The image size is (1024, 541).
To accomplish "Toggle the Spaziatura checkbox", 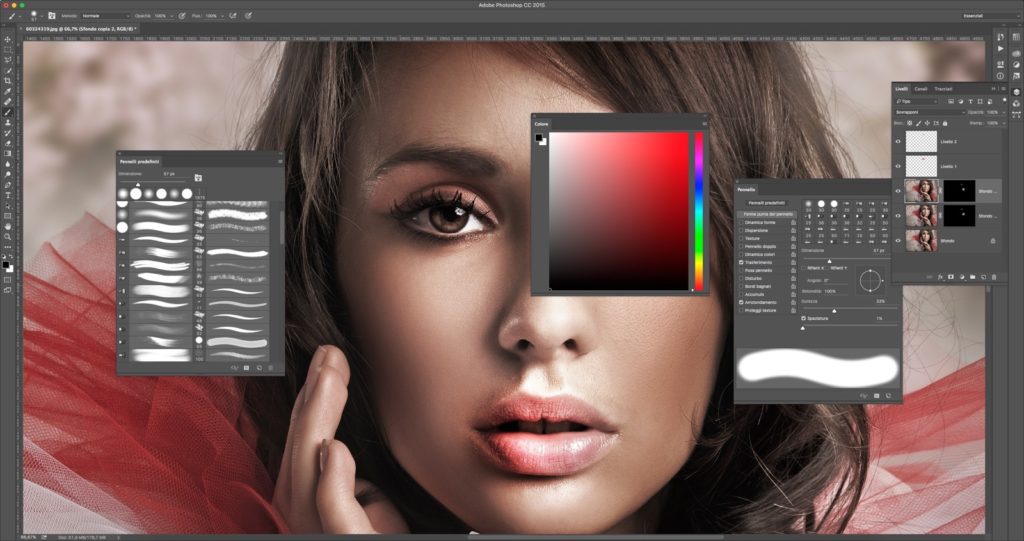I will pyautogui.click(x=803, y=318).
